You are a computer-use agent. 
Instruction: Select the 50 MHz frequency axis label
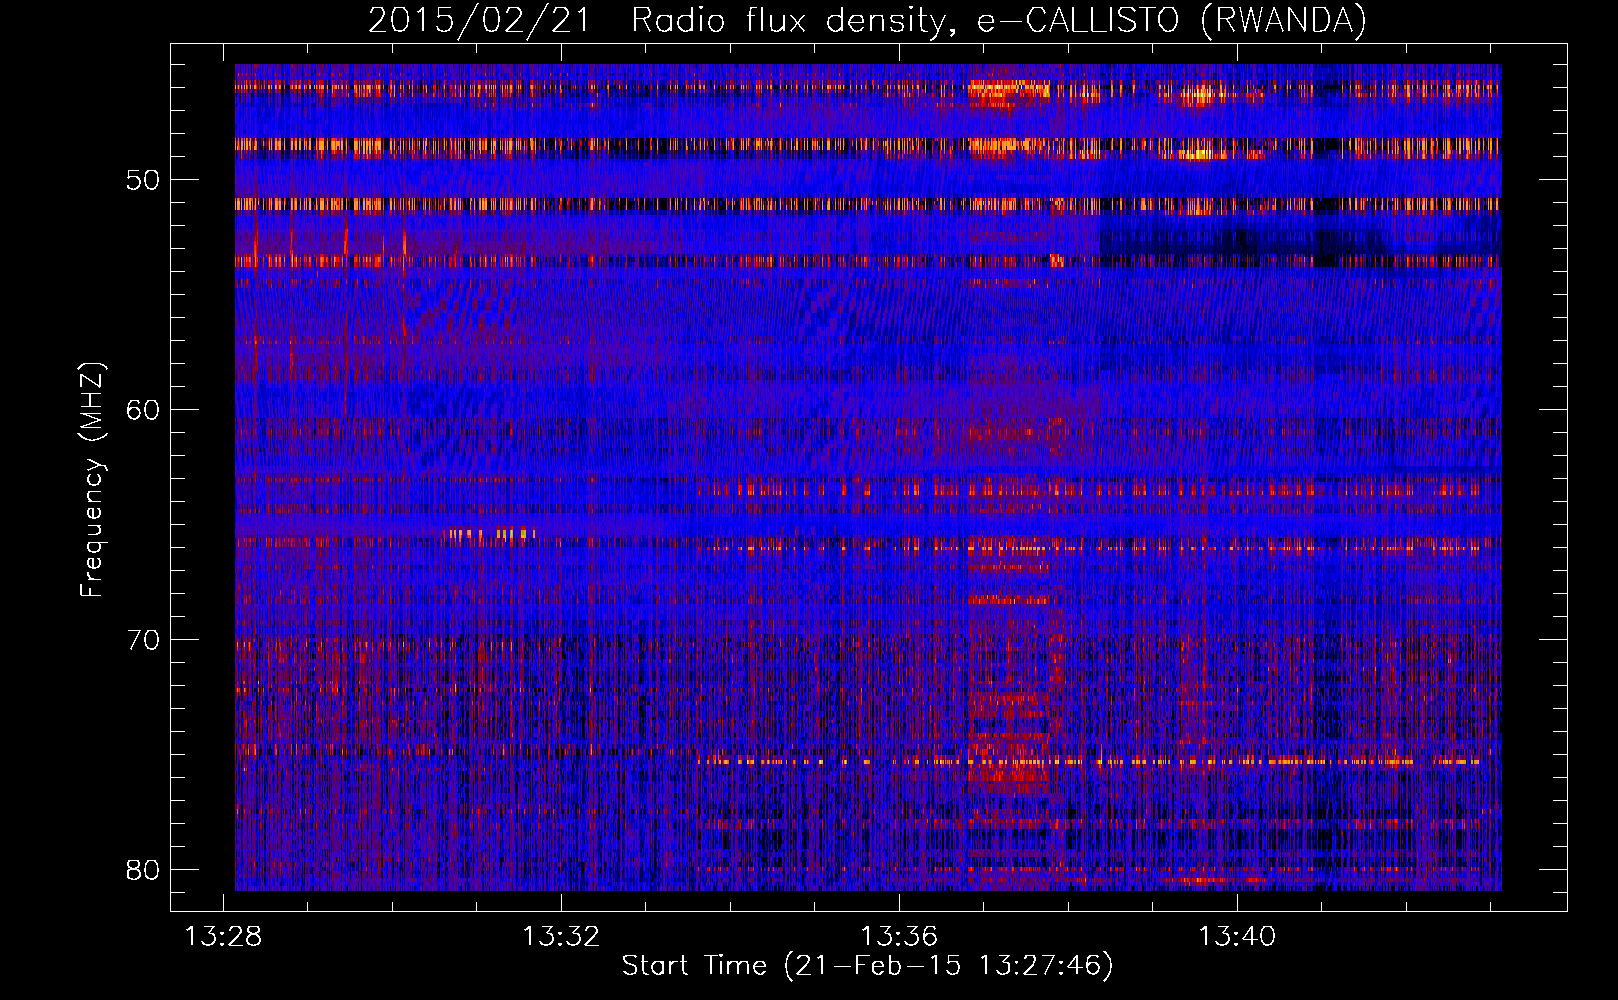(x=143, y=181)
